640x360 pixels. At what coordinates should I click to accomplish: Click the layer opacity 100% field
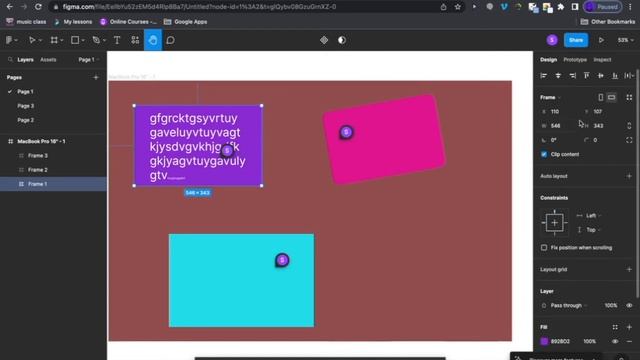point(611,305)
